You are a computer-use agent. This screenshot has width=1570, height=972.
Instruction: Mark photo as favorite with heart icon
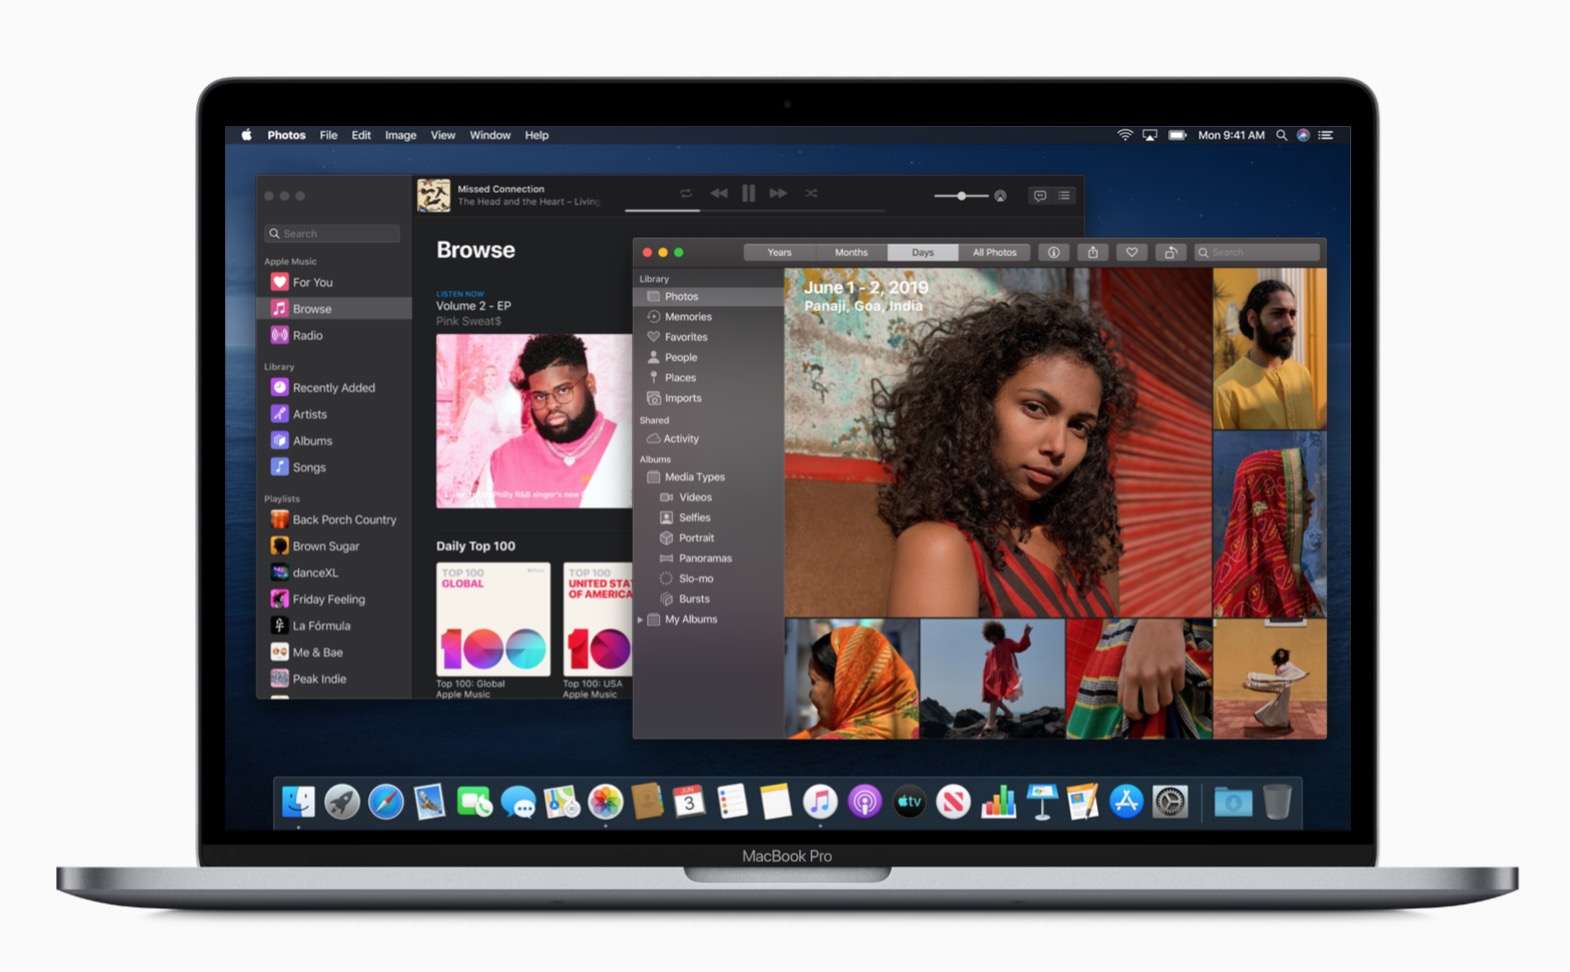point(1131,252)
